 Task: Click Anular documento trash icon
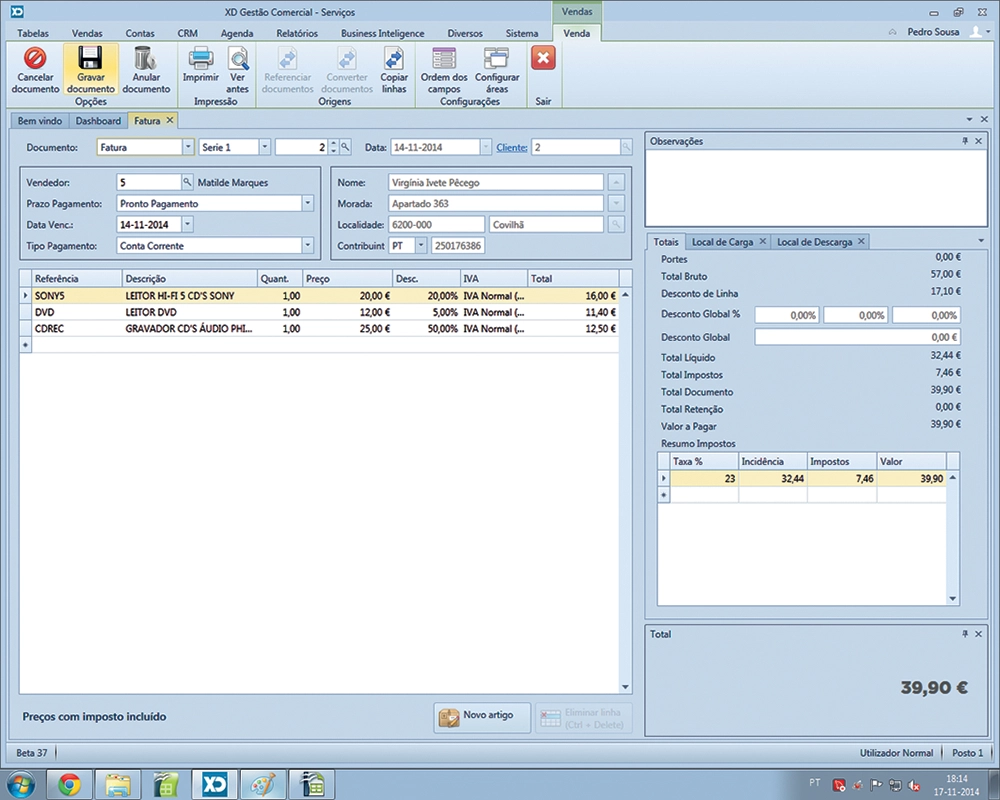pyautogui.click(x=145, y=59)
